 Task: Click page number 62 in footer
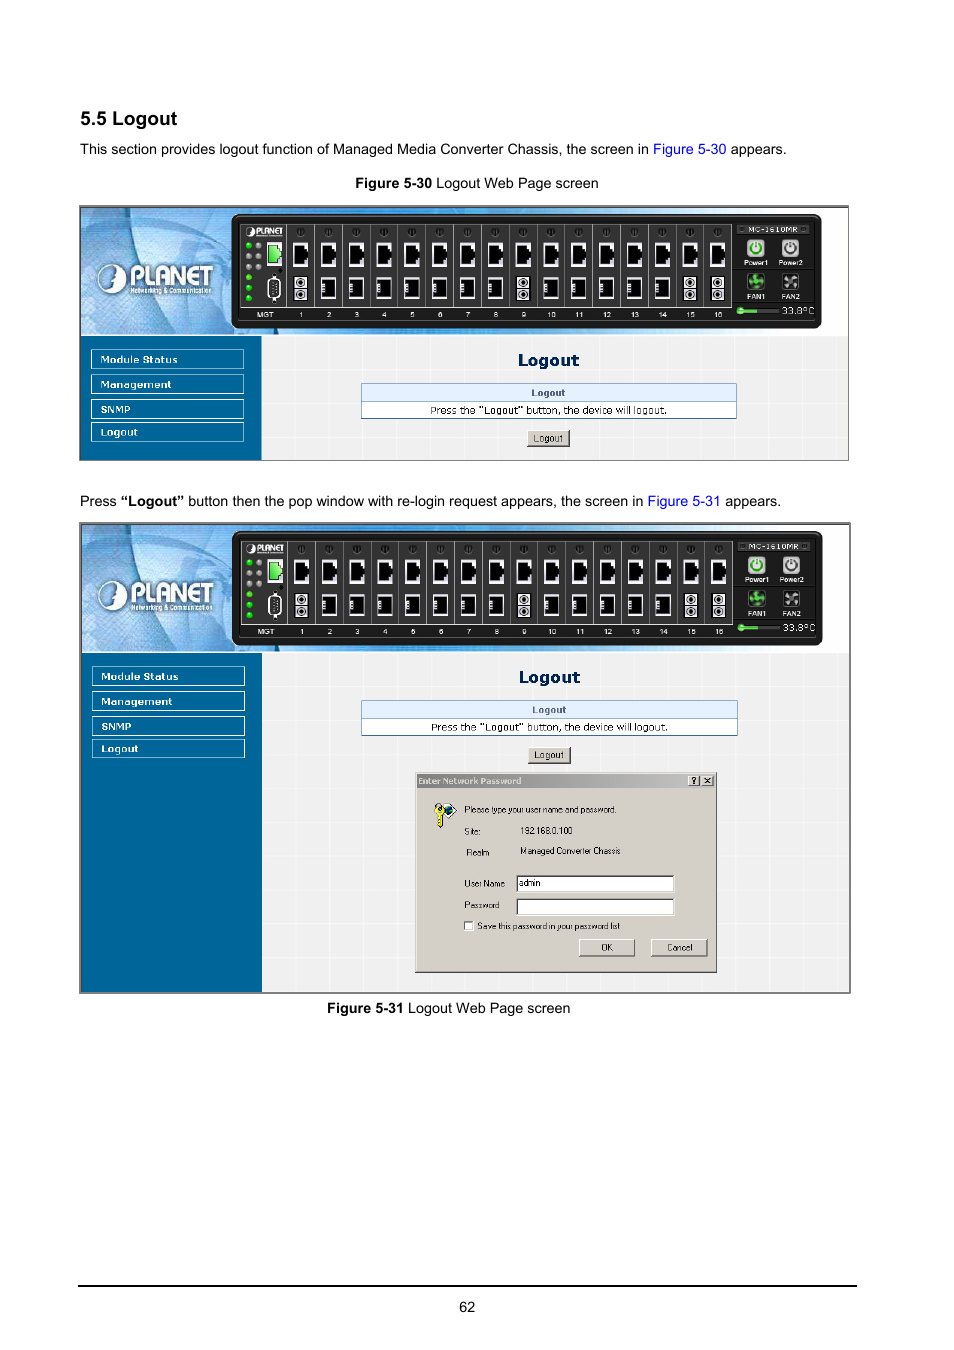tap(467, 1307)
